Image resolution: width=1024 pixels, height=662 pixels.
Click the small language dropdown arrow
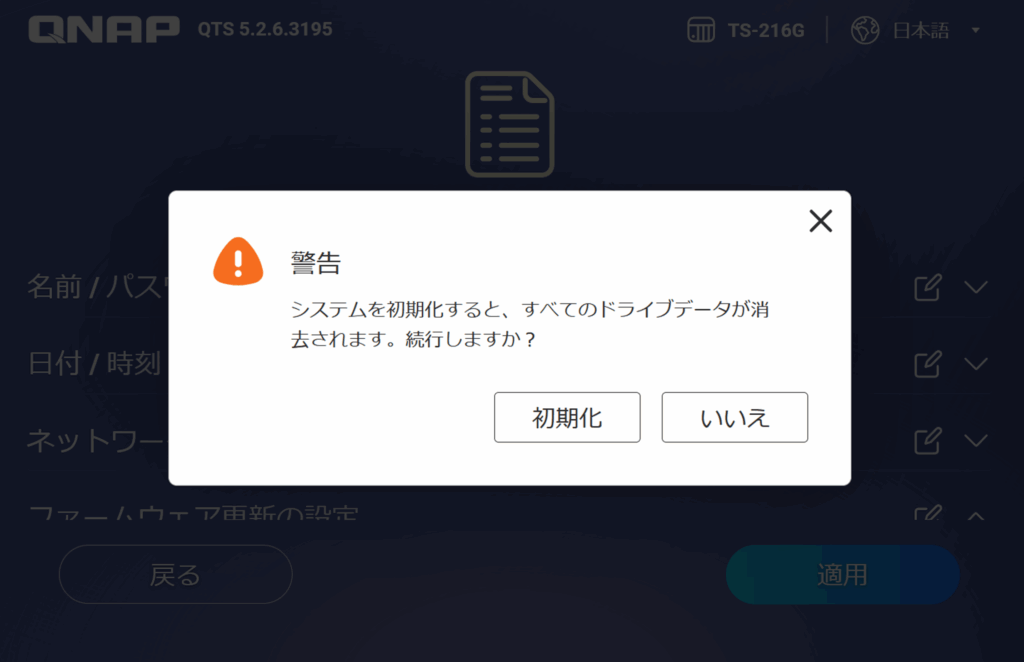coord(976,30)
